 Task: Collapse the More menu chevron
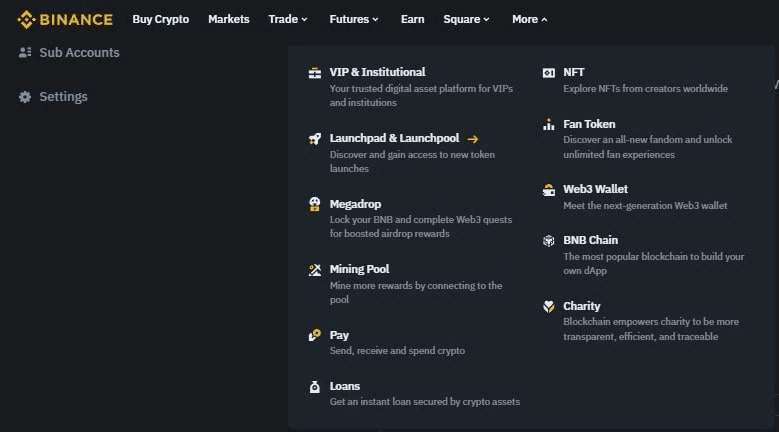544,19
